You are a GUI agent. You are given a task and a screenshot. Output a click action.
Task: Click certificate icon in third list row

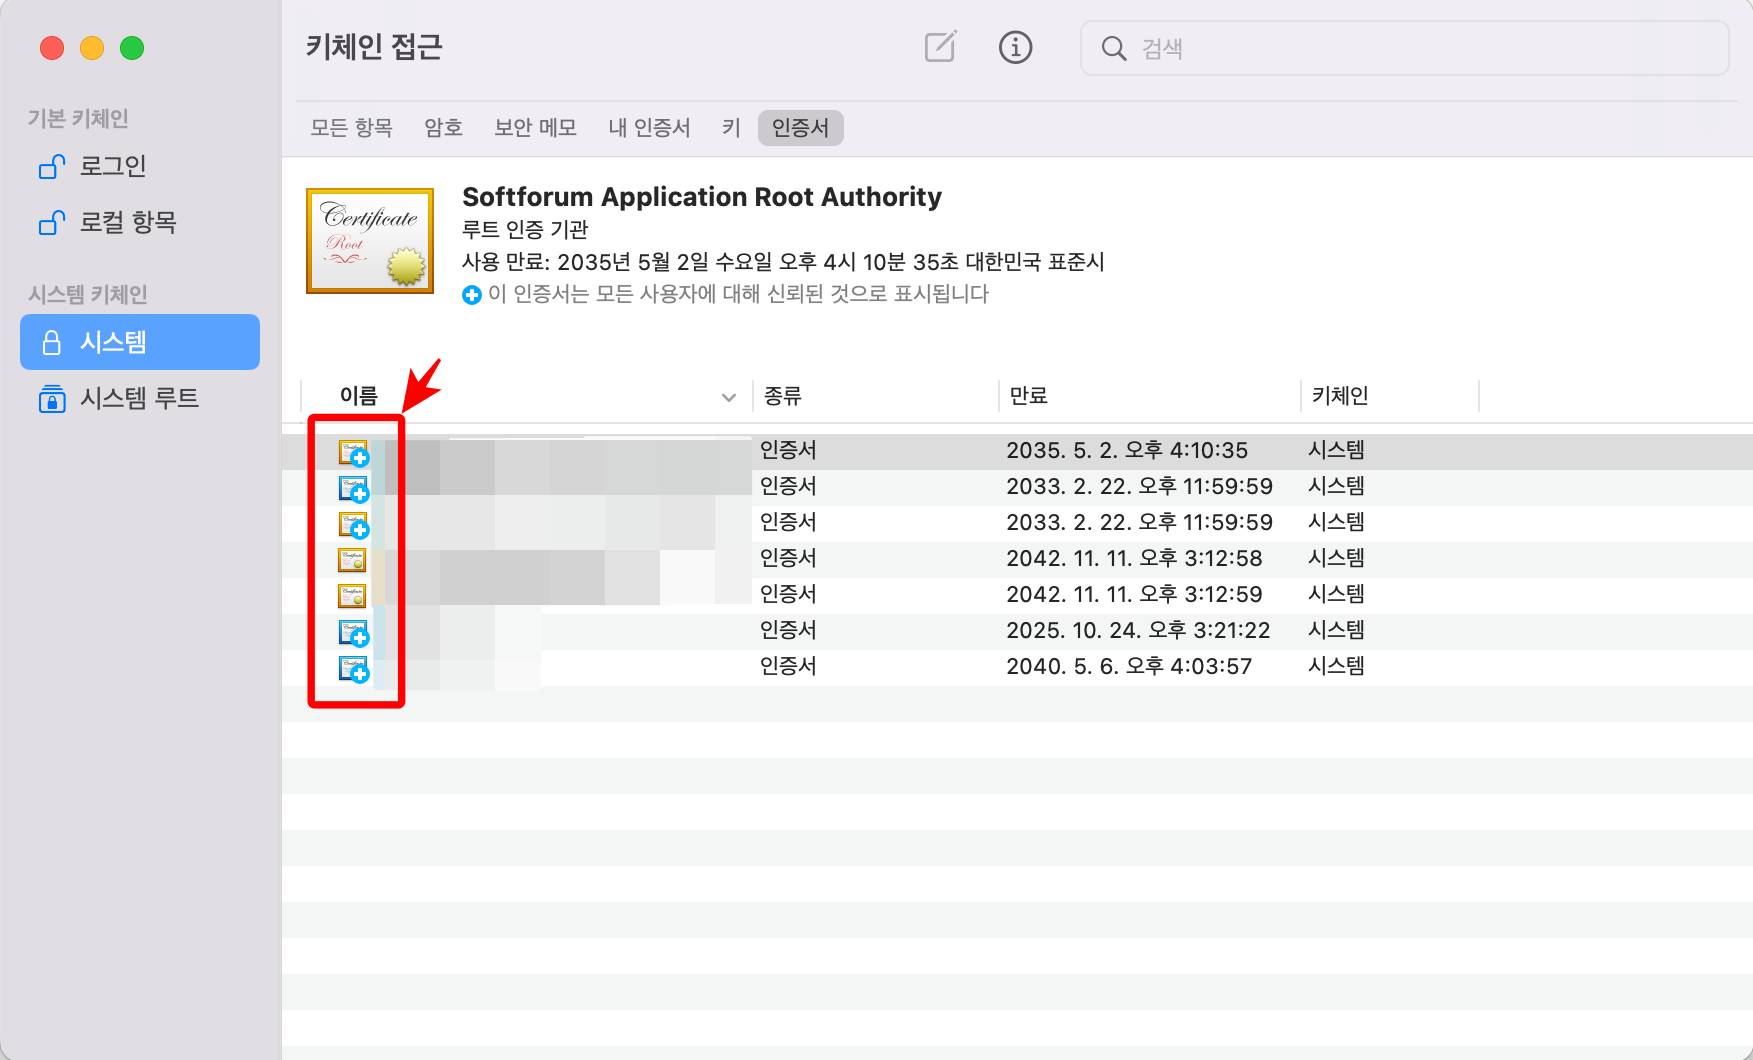click(354, 525)
